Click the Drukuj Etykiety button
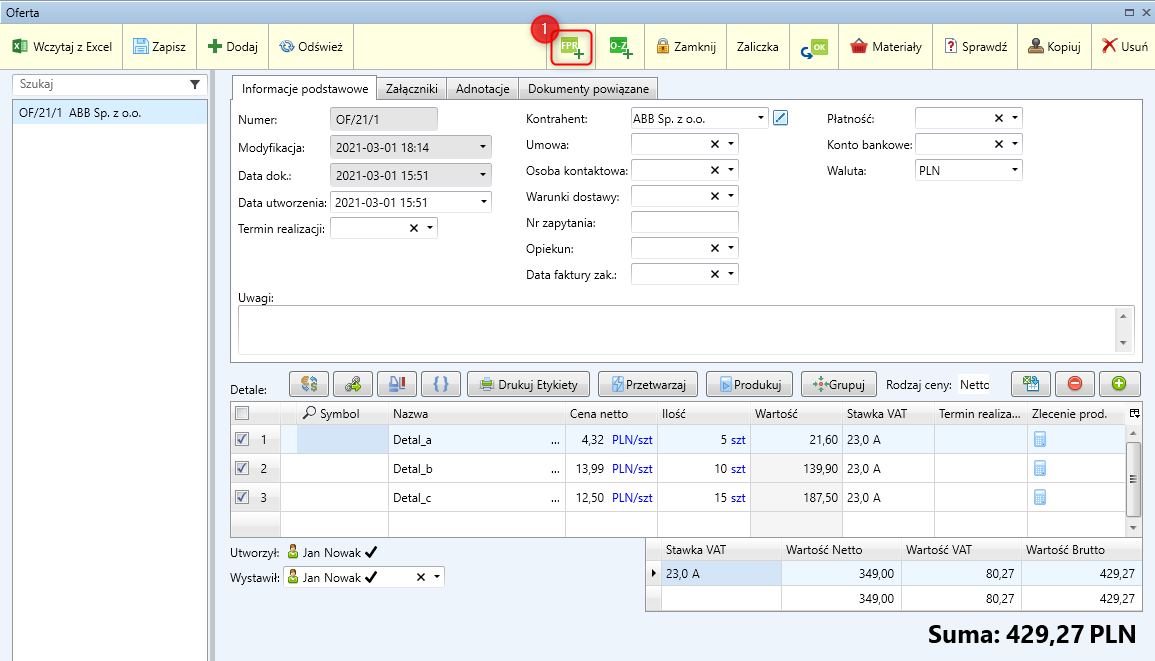1155x661 pixels. pos(528,383)
